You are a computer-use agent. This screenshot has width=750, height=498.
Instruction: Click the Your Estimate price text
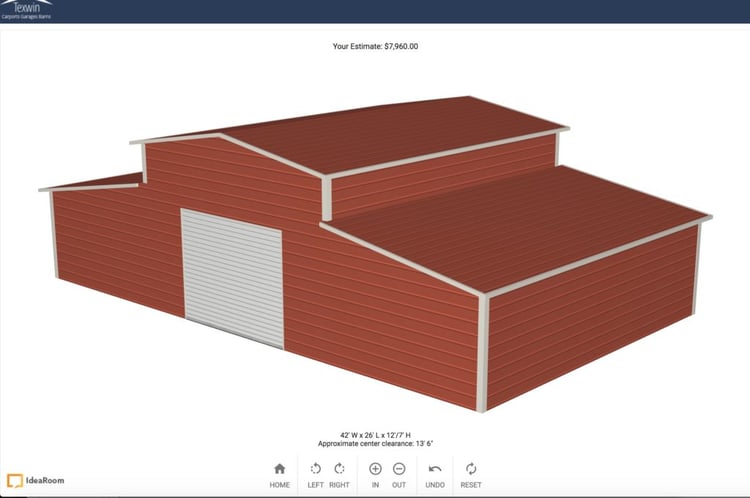tap(374, 45)
